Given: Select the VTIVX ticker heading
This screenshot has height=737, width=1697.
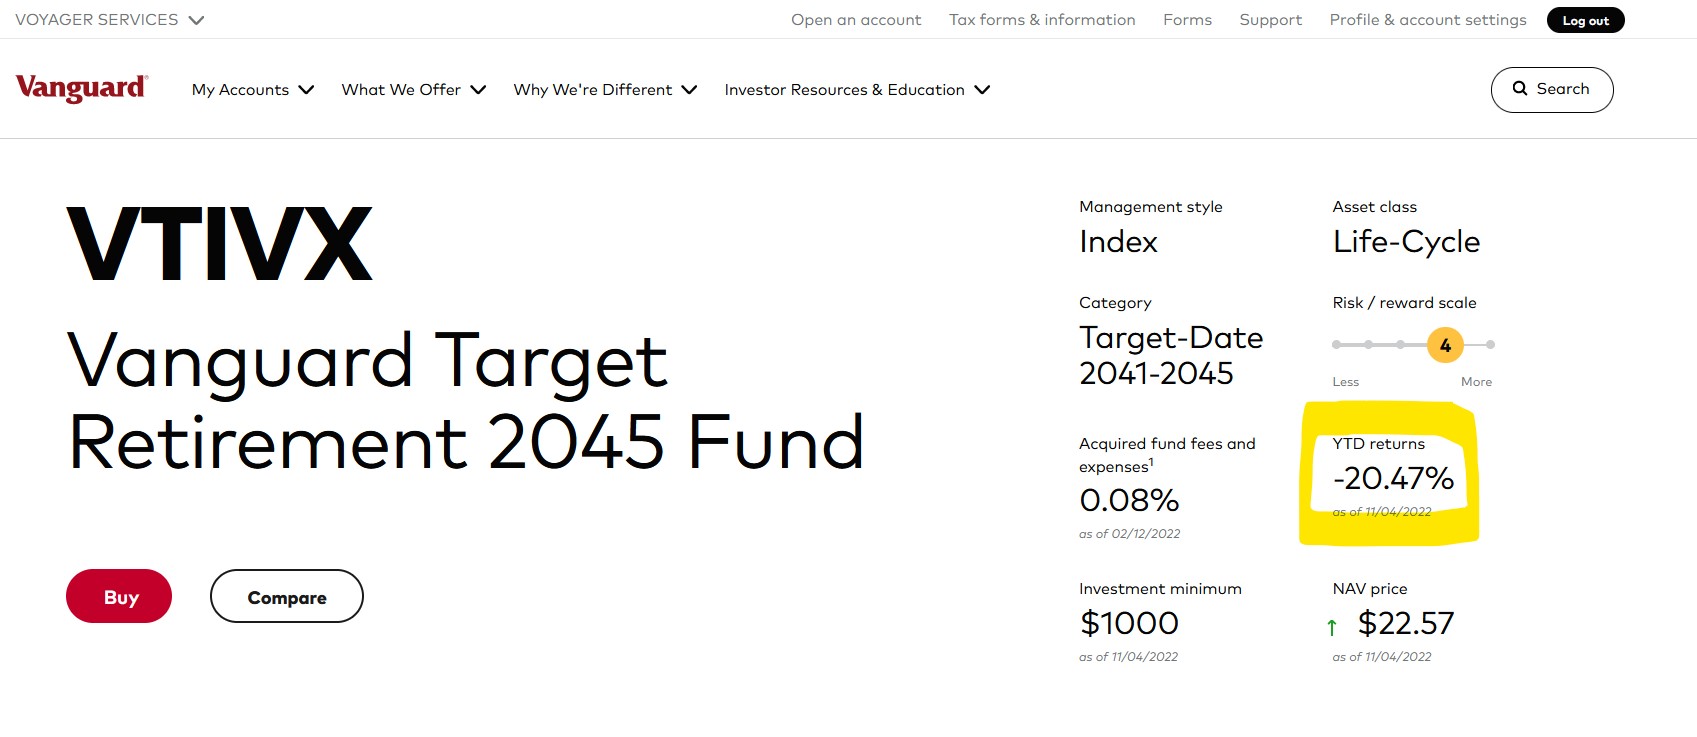Looking at the screenshot, I should [x=220, y=244].
